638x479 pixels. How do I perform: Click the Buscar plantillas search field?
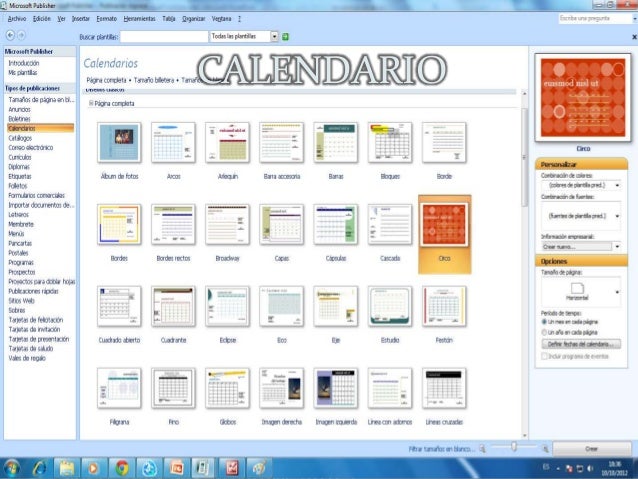click(164, 37)
